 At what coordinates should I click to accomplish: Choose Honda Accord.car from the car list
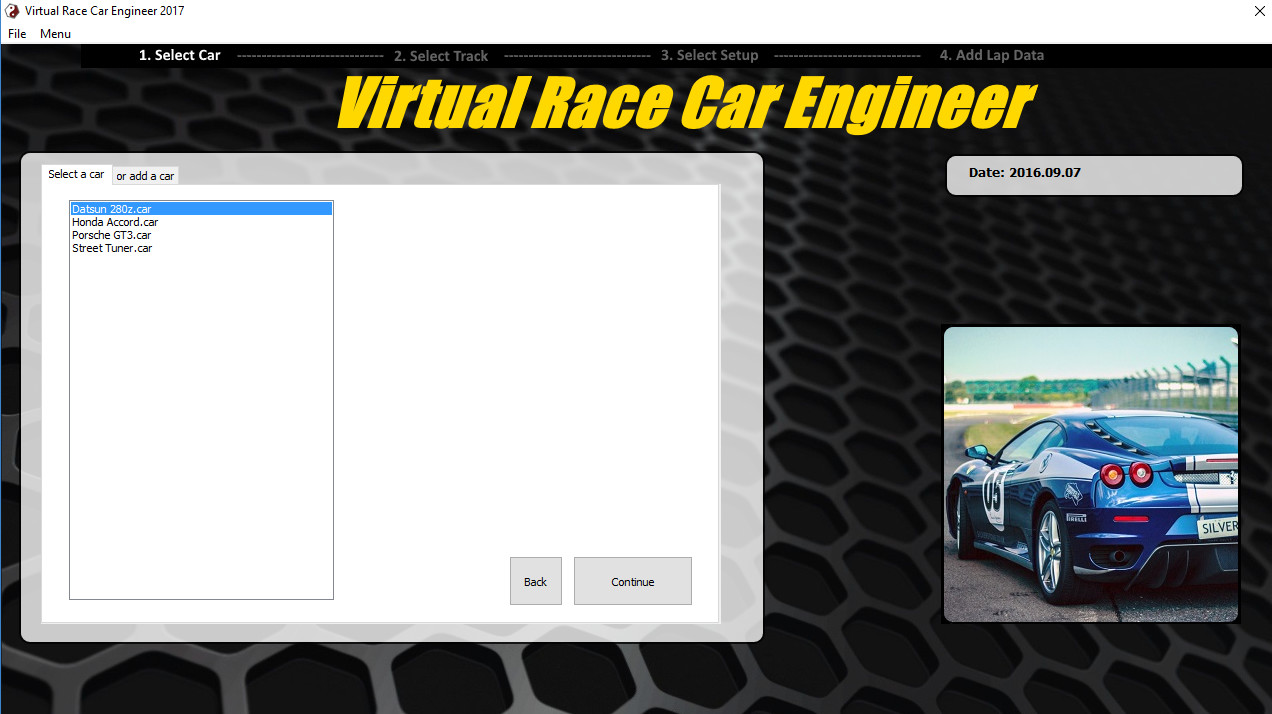pyautogui.click(x=115, y=222)
